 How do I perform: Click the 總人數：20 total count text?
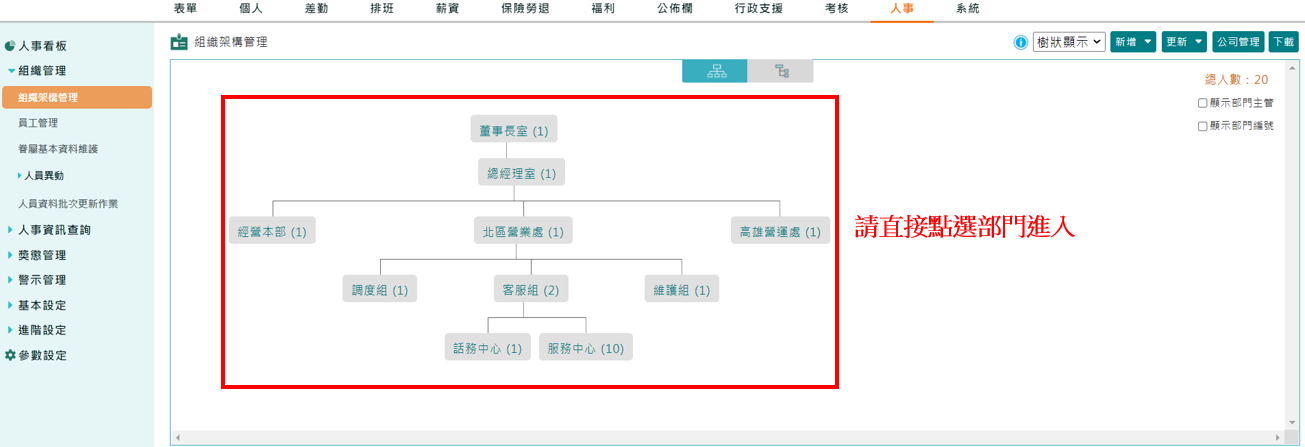(1237, 80)
